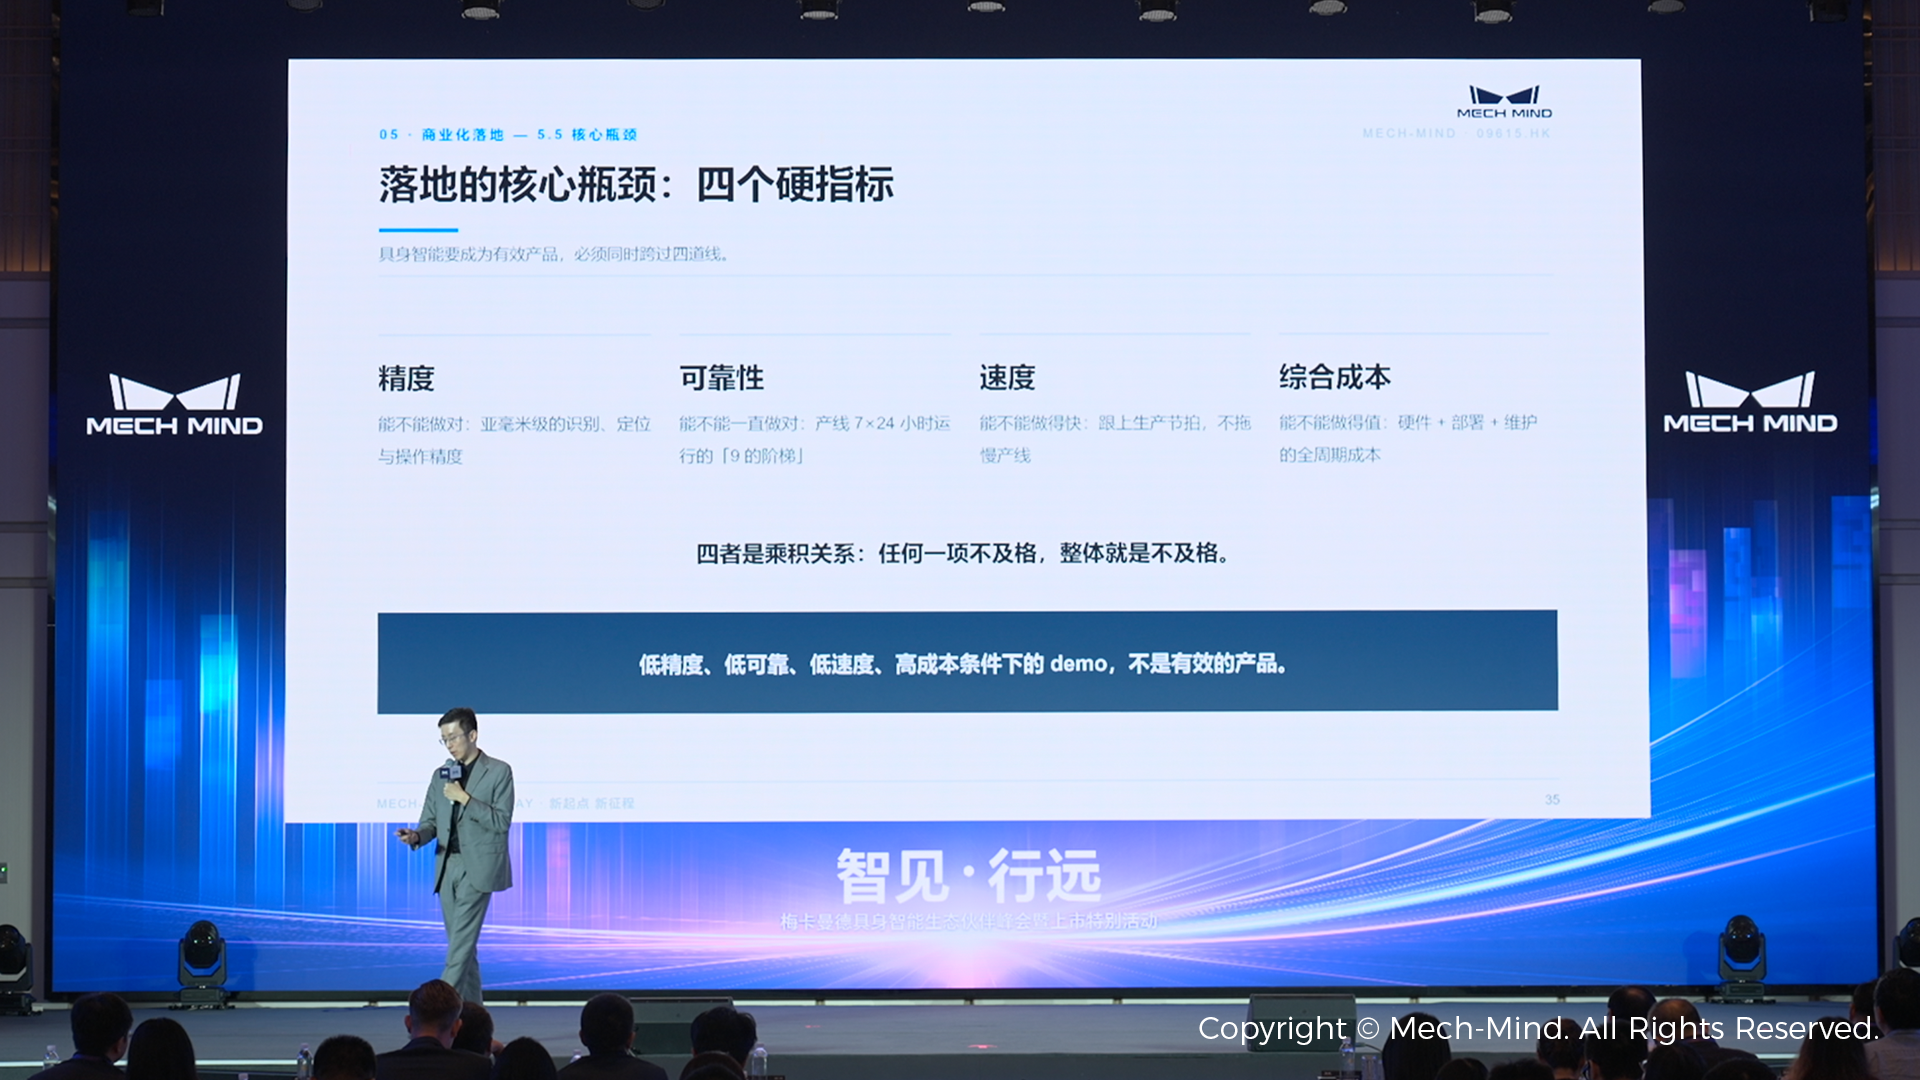Click the breadcrumb 05 · 商业化落地 — 5.5 核心瓶颈

pyautogui.click(x=508, y=134)
